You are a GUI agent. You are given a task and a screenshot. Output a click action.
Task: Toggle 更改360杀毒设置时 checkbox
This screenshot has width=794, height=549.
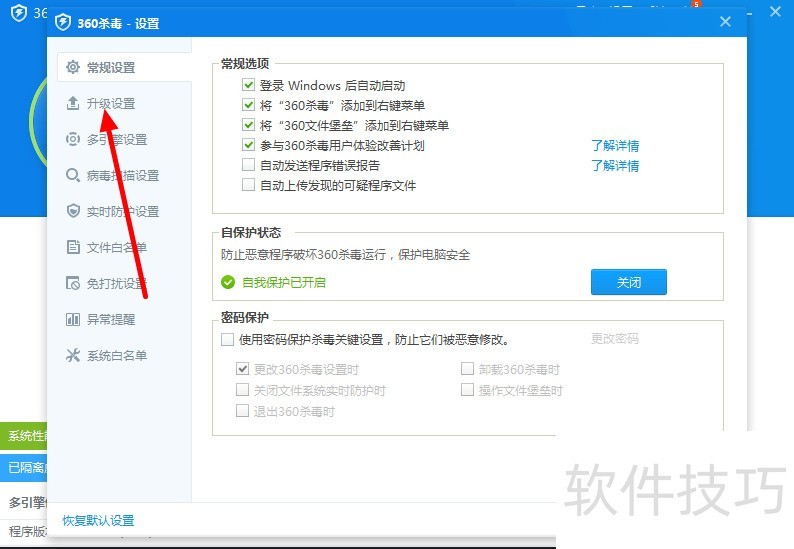[243, 369]
